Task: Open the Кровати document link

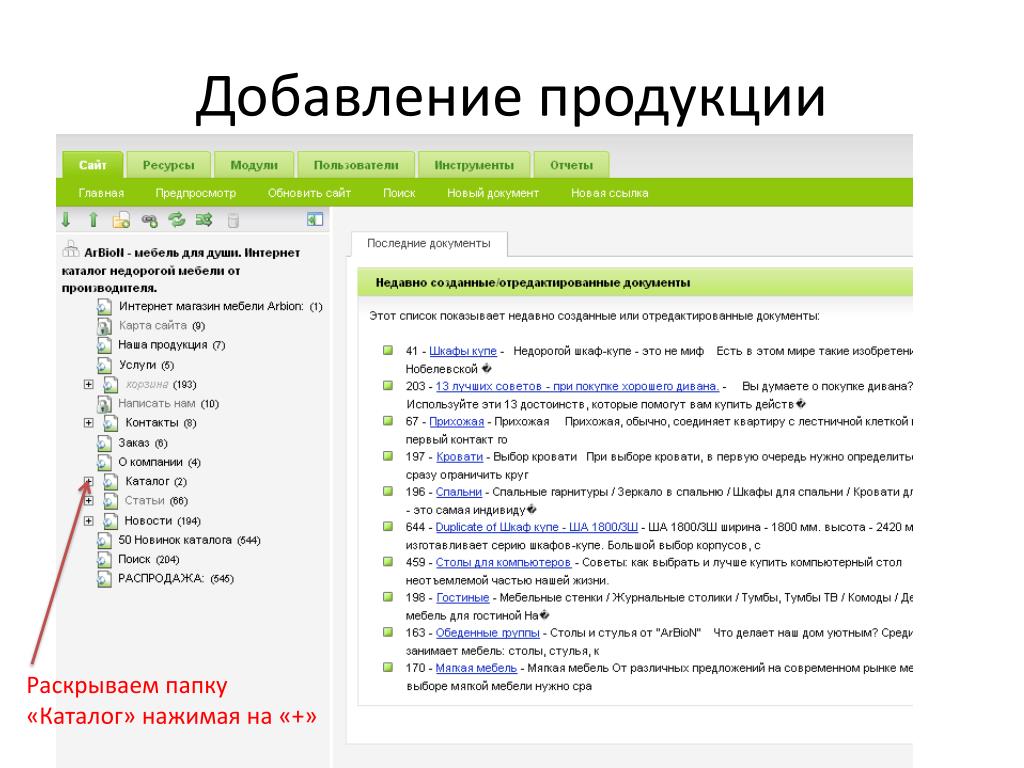Action: pos(460,456)
